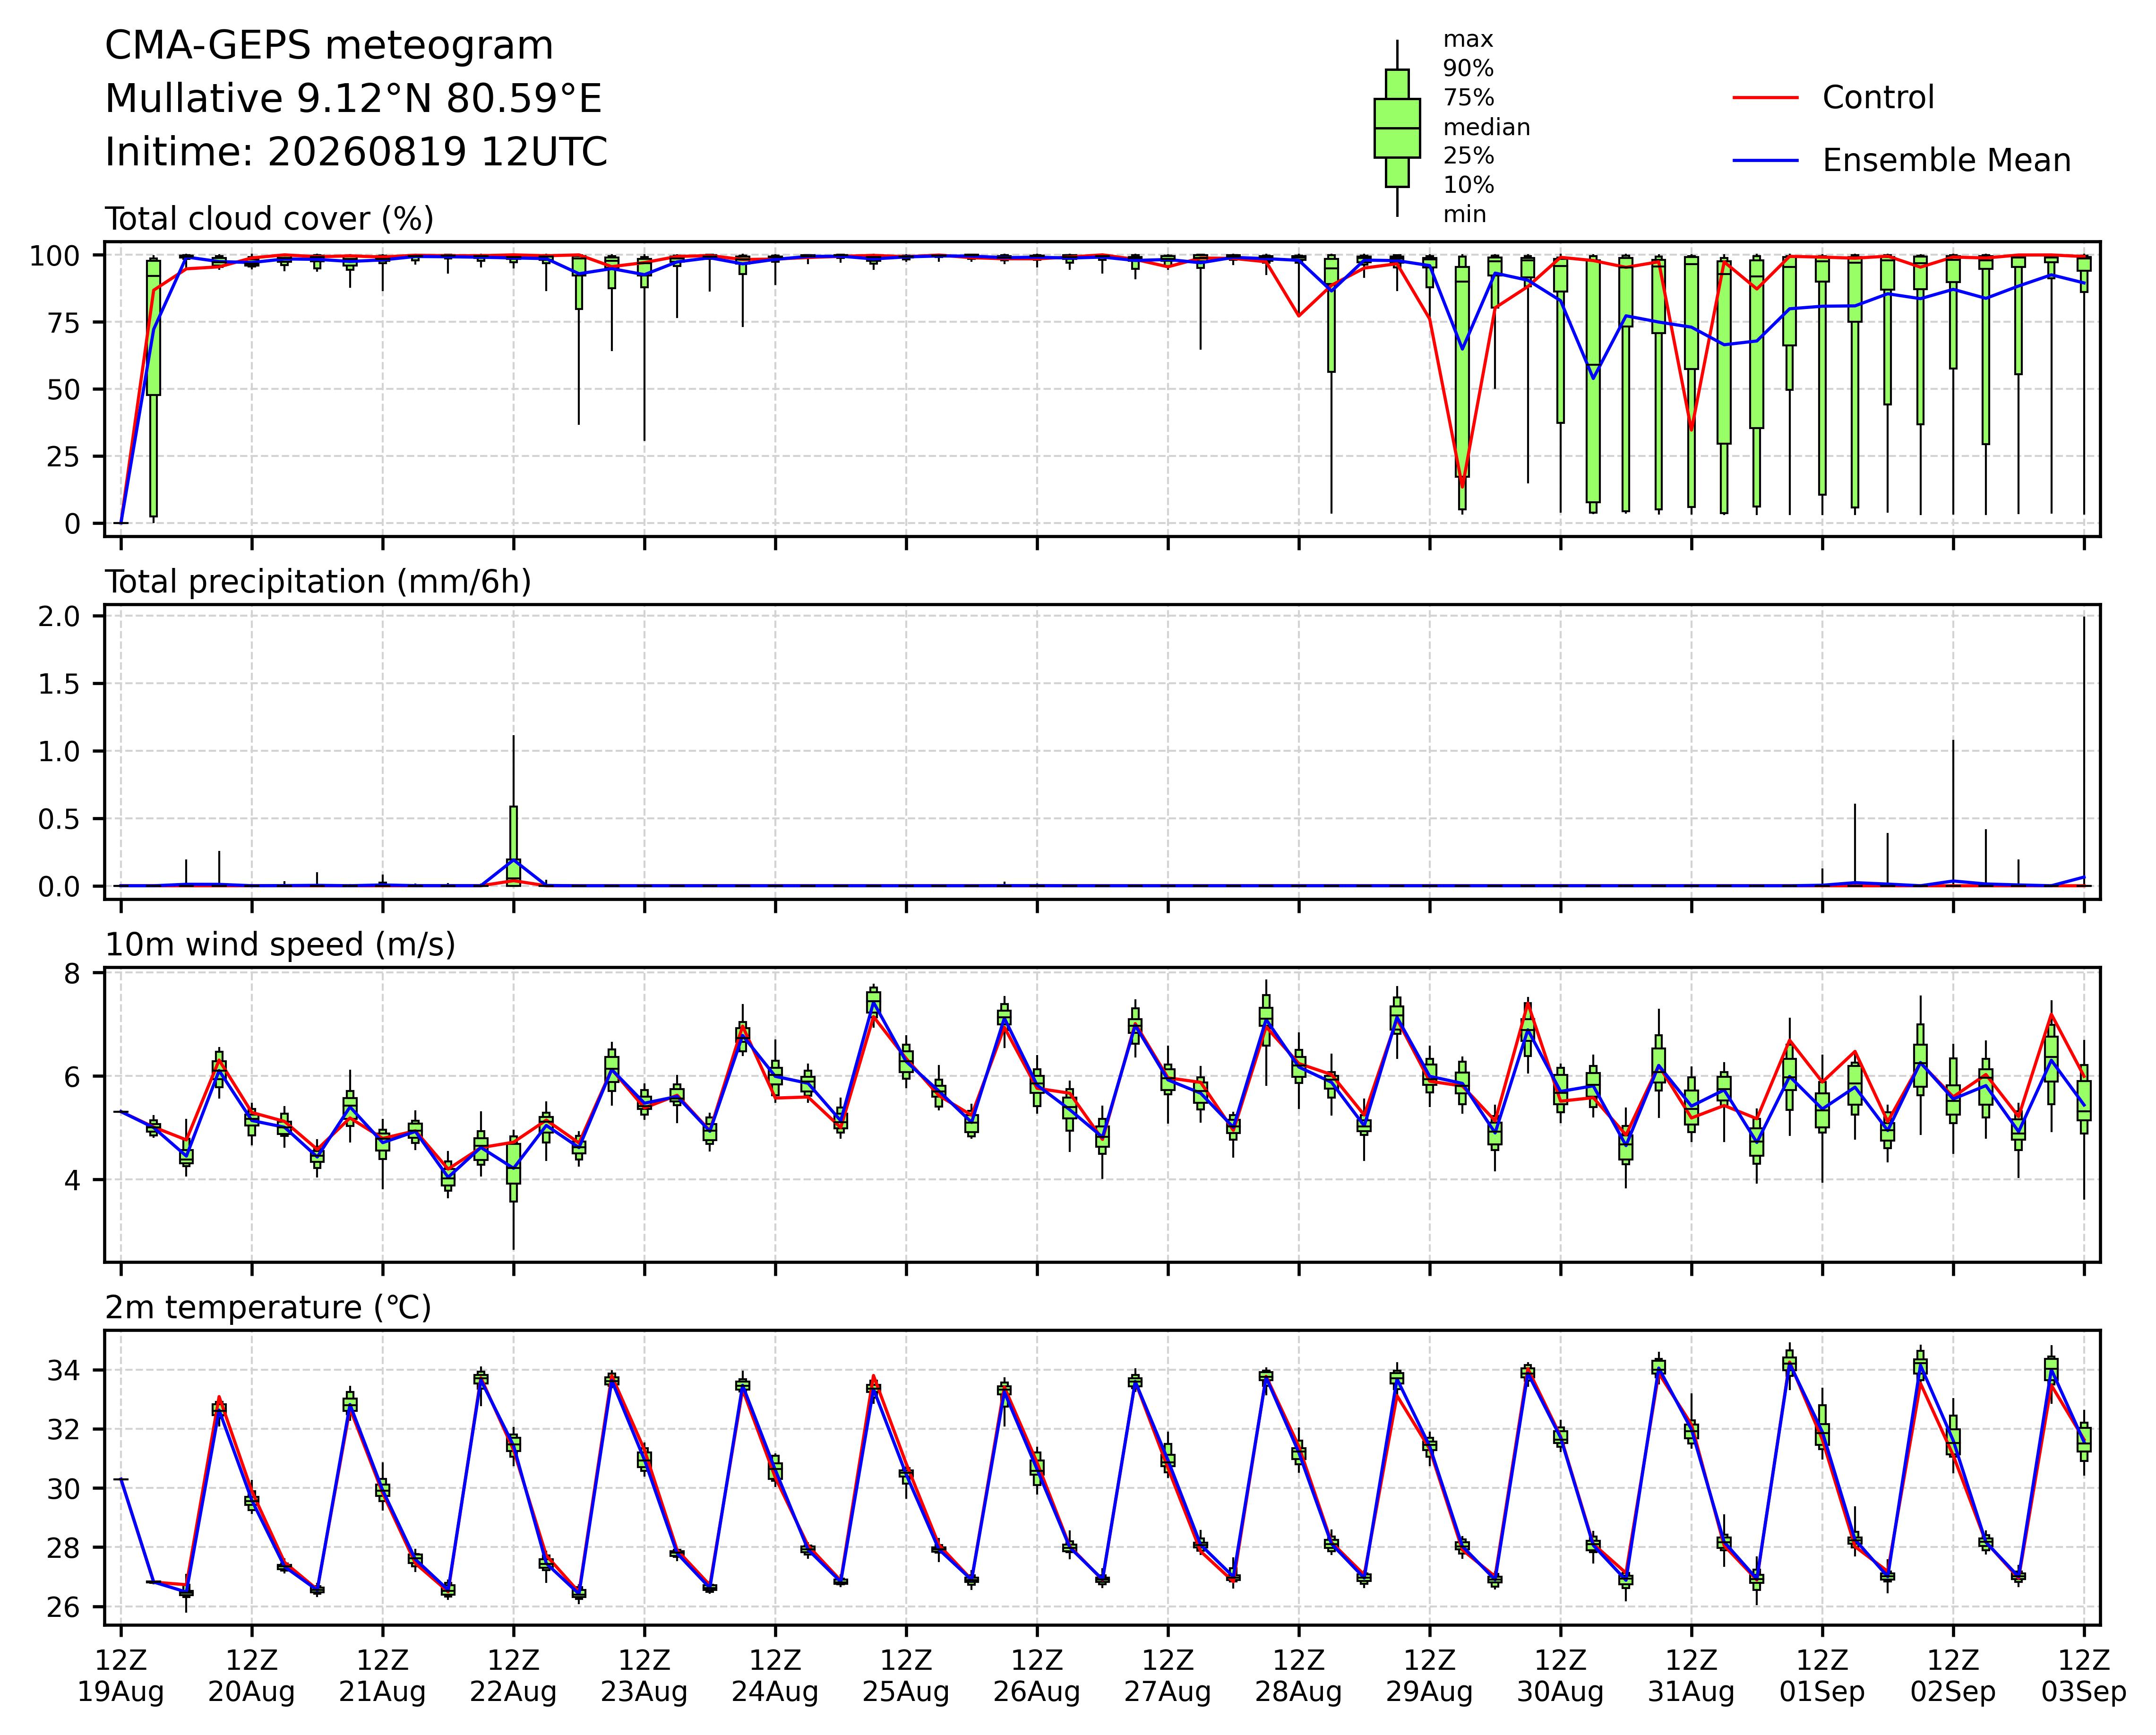Click the '23Aug' x-axis date label
The image size is (2156, 1735).
click(x=644, y=1693)
